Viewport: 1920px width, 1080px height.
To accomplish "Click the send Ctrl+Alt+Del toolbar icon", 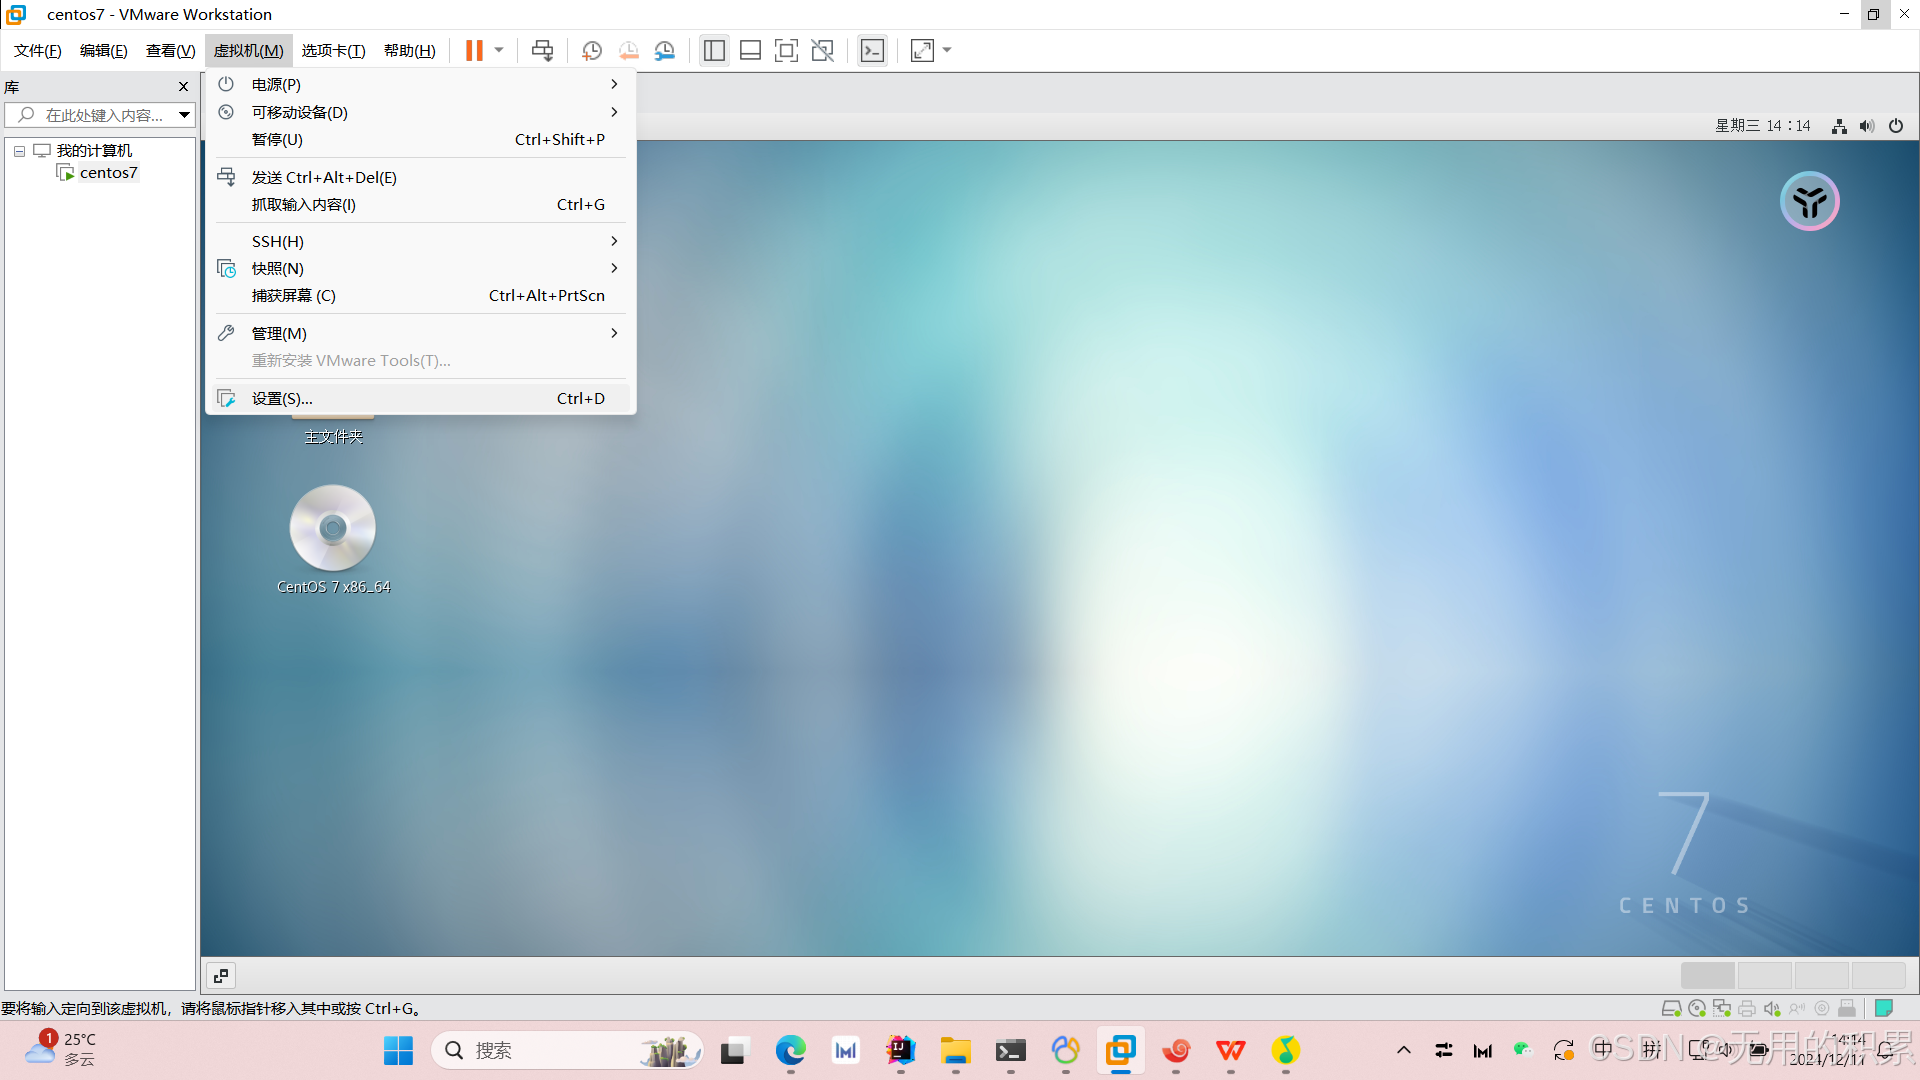I will tap(543, 51).
